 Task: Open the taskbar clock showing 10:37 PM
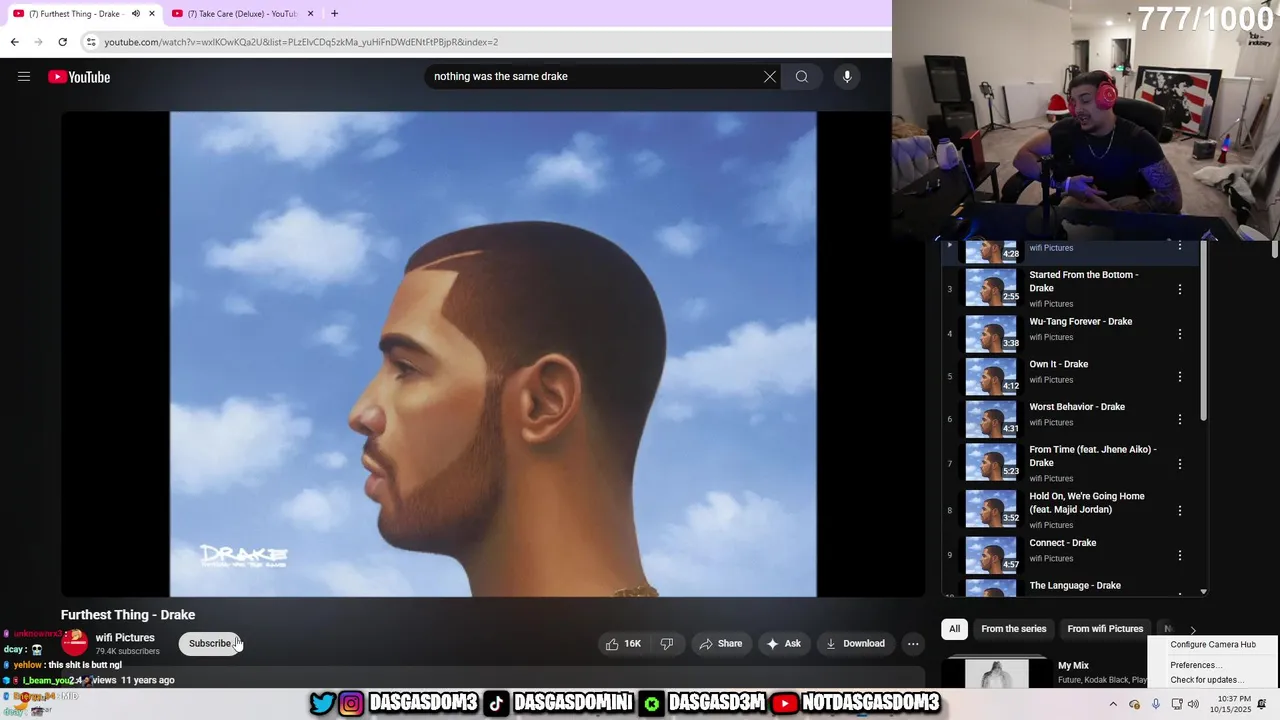(1231, 704)
